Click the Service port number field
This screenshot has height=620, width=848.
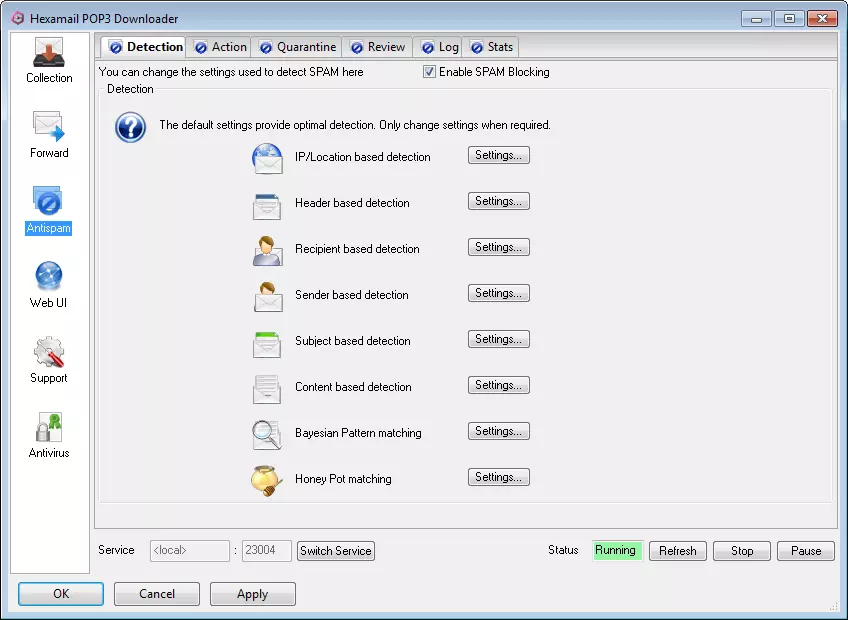point(266,551)
